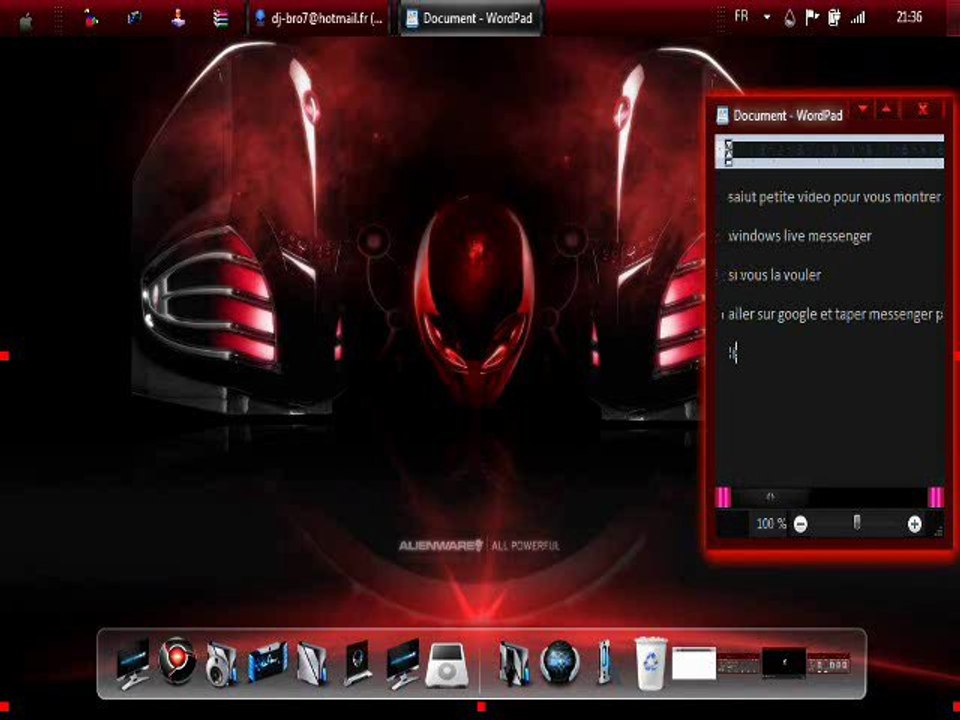Click the line 'windows live messenger'
Screen dimensions: 960x720
pyautogui.click(x=800, y=236)
